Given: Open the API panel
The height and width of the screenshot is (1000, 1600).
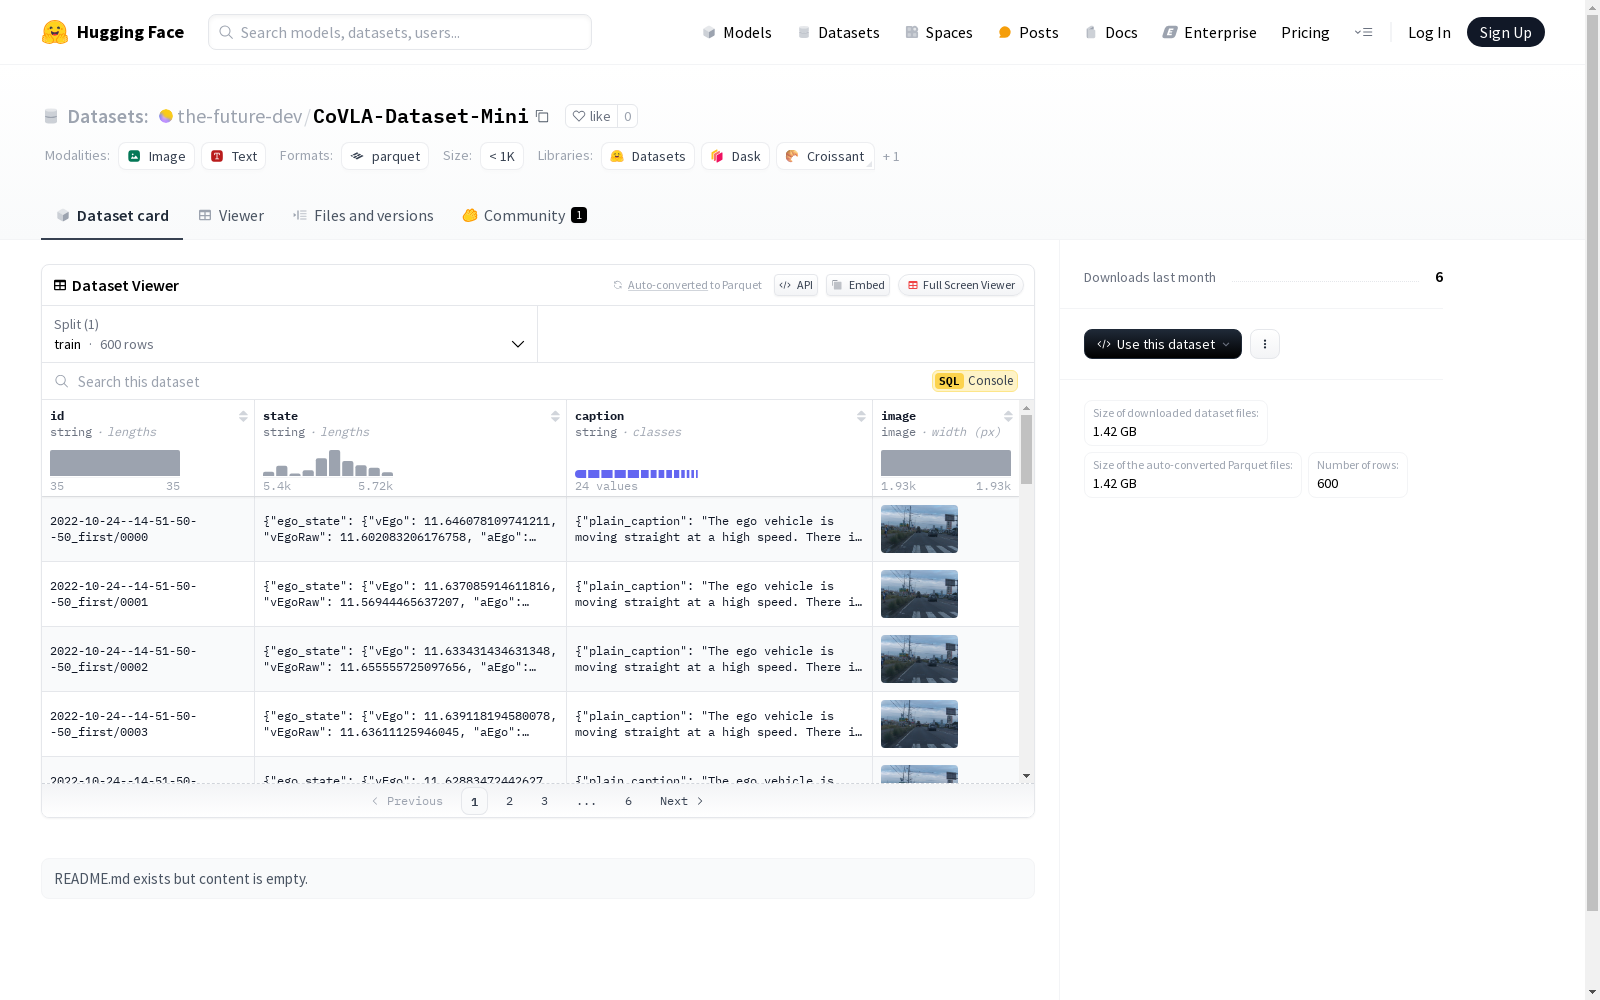Looking at the screenshot, I should point(796,285).
